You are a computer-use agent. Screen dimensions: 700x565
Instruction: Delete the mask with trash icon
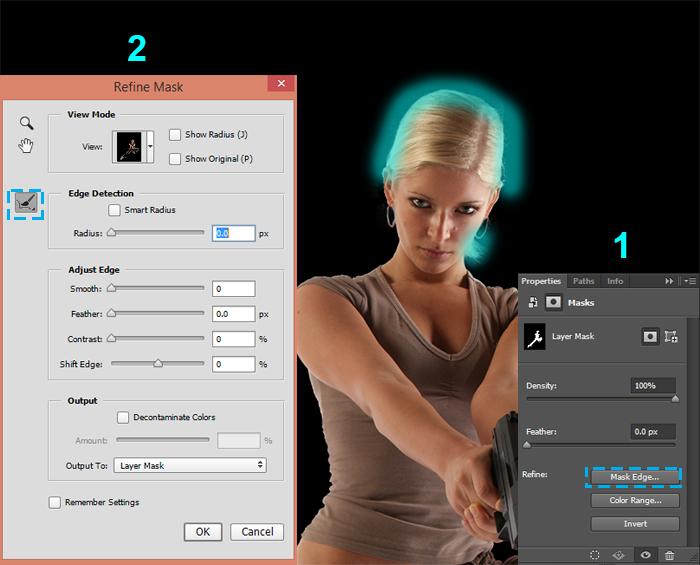point(669,555)
